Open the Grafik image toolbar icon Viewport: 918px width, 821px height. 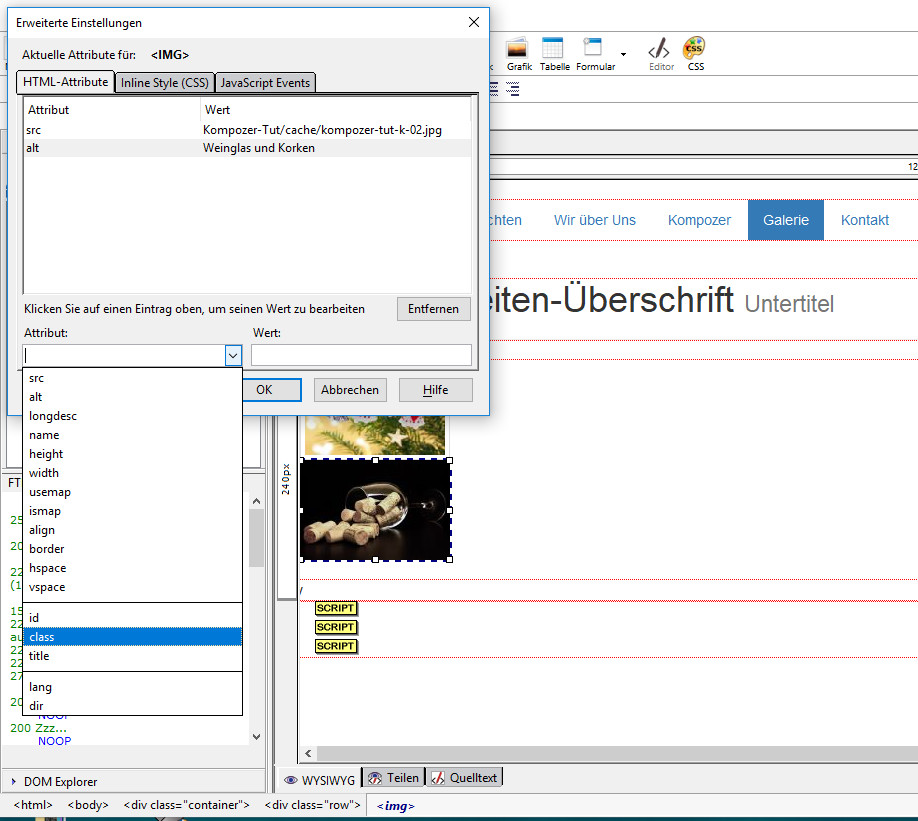[519, 54]
